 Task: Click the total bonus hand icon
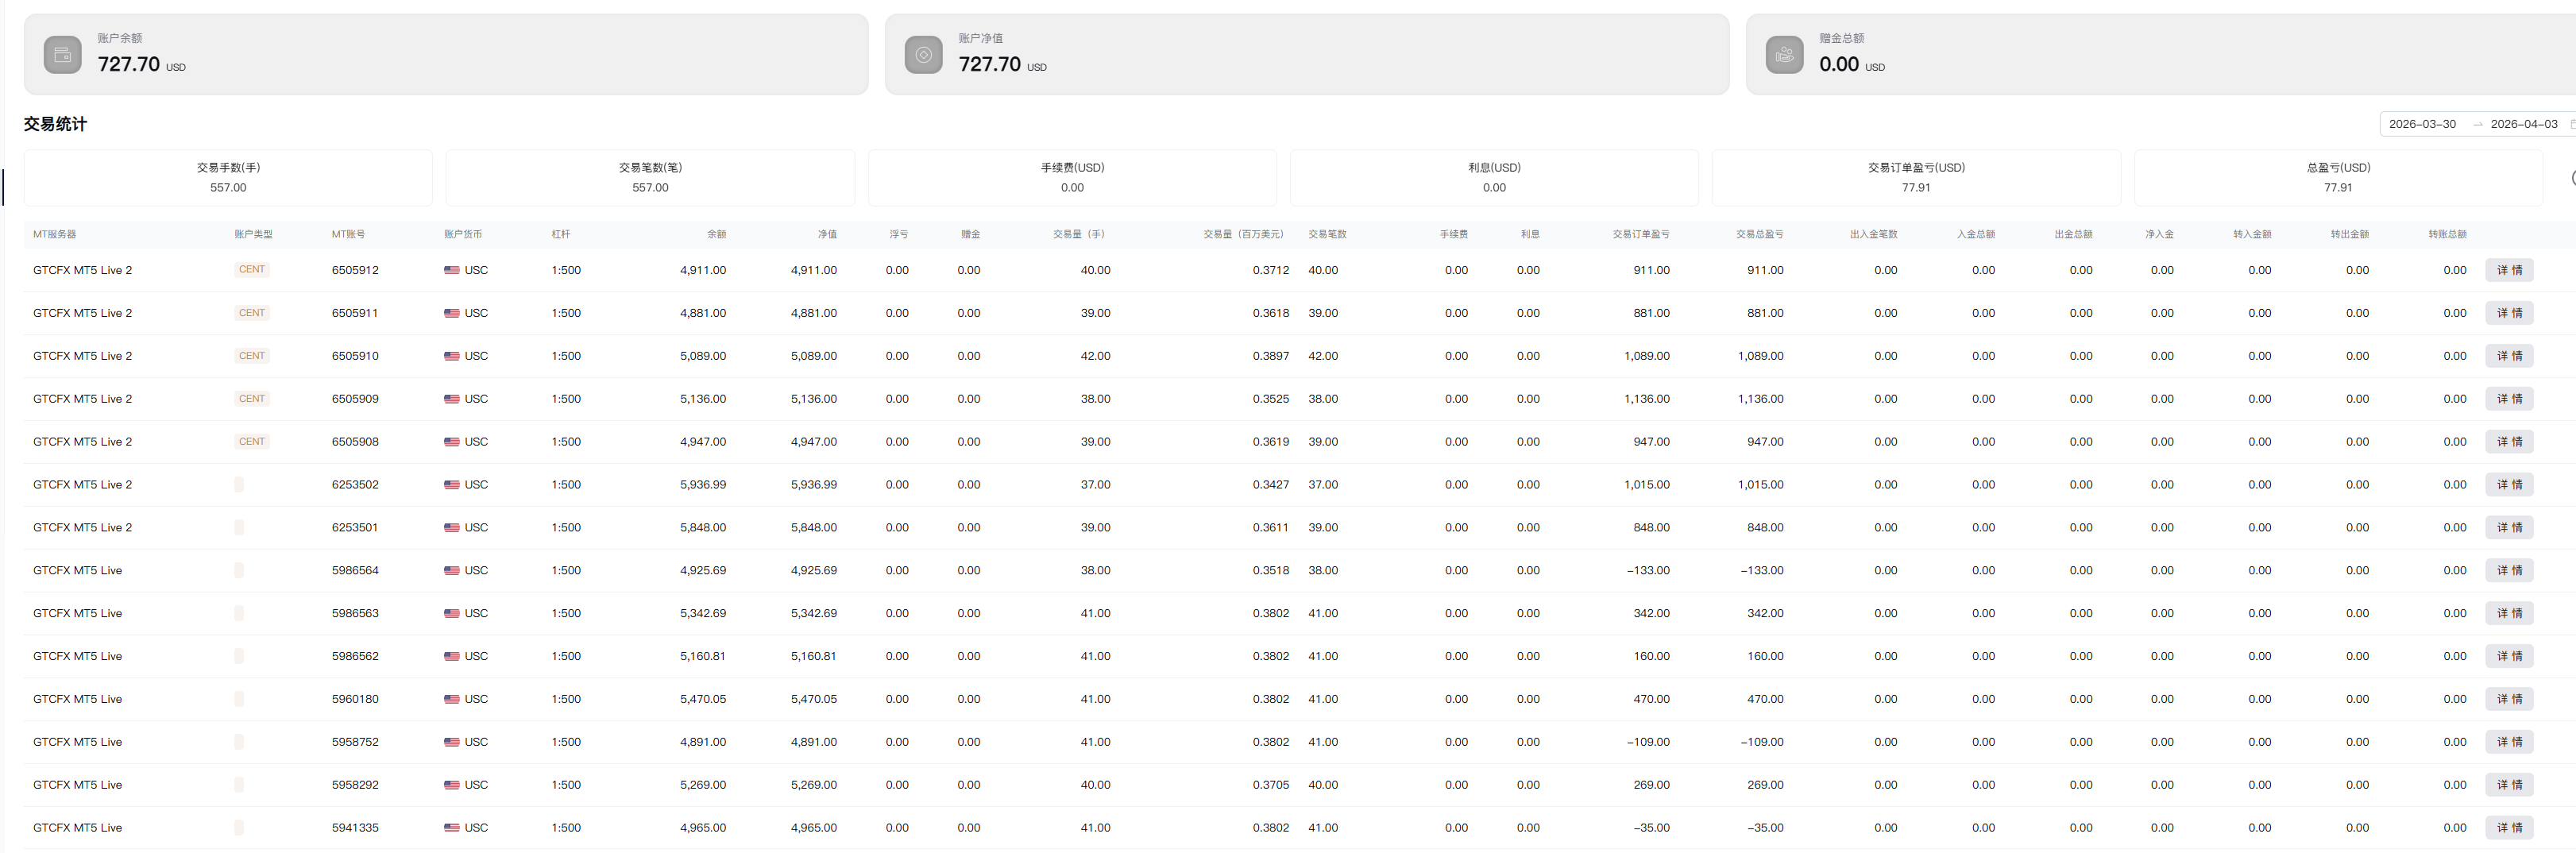point(1784,55)
